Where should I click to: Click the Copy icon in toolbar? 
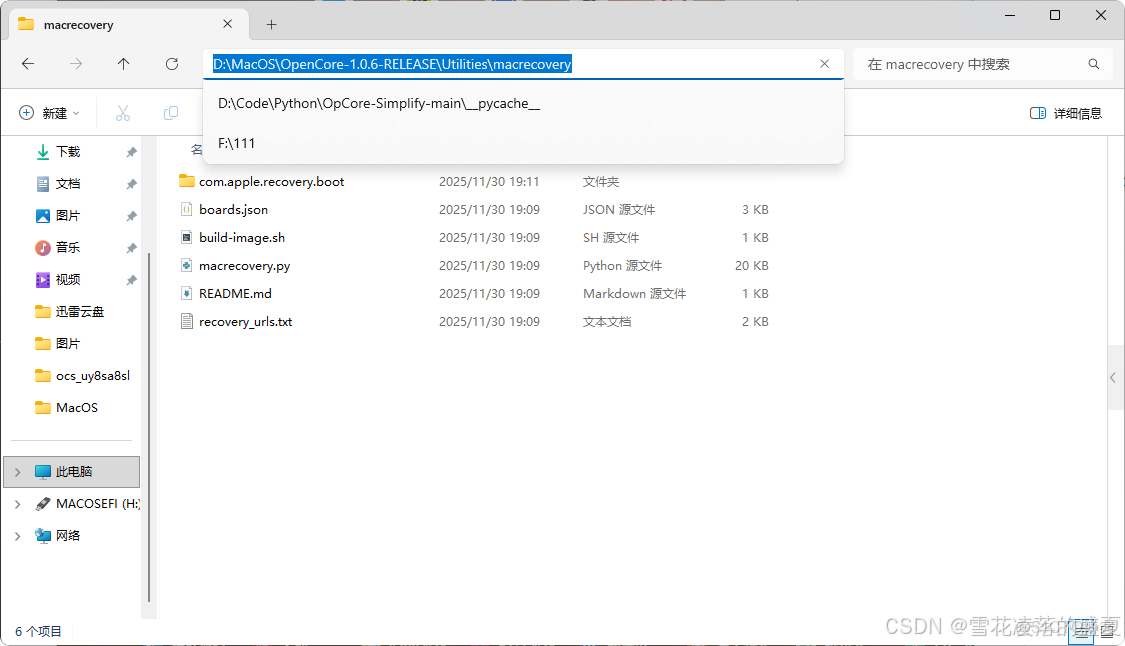click(171, 113)
